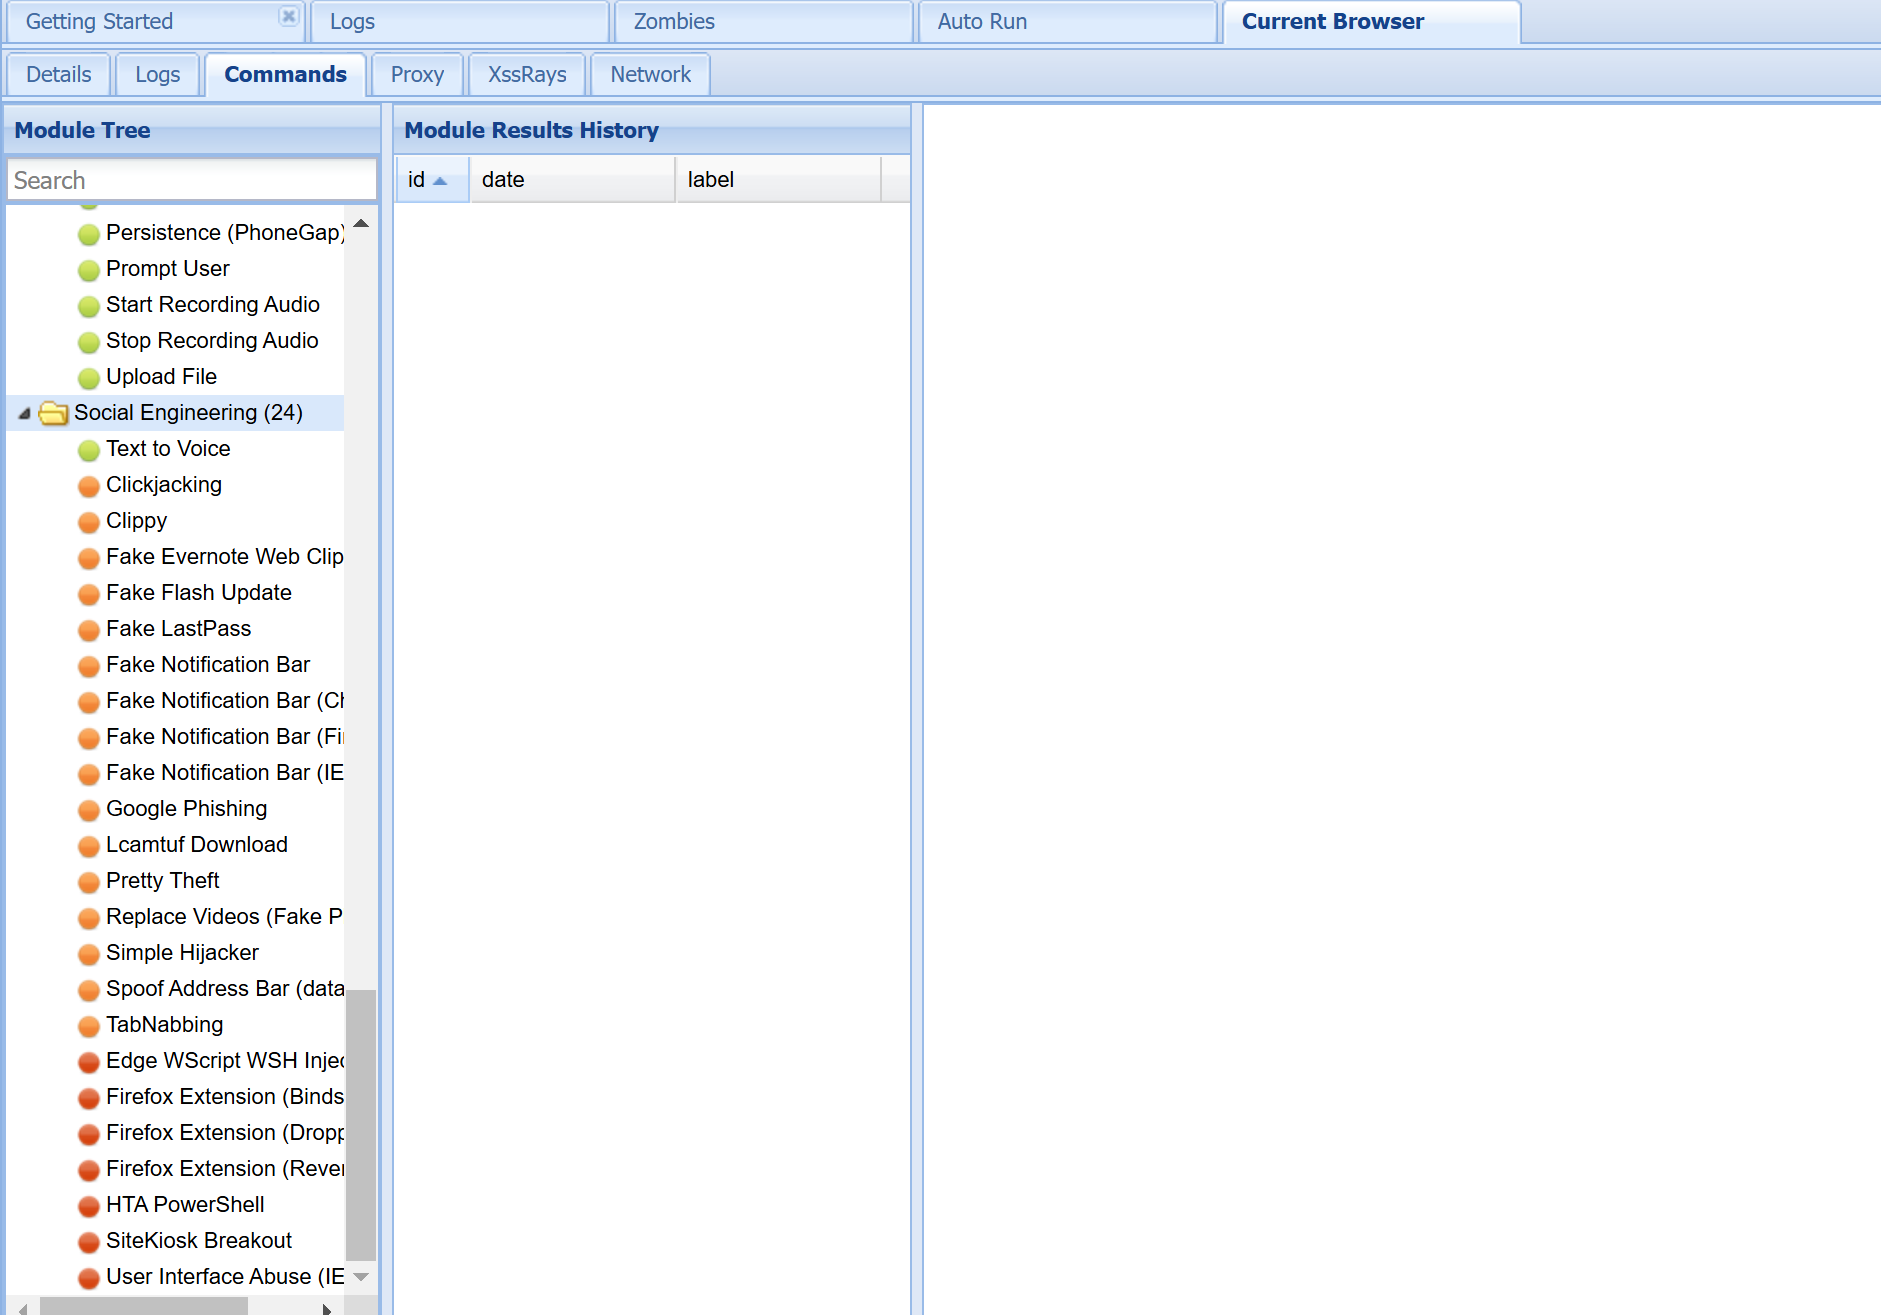Select the Upload File module
The height and width of the screenshot is (1315, 1881).
pyautogui.click(x=161, y=377)
